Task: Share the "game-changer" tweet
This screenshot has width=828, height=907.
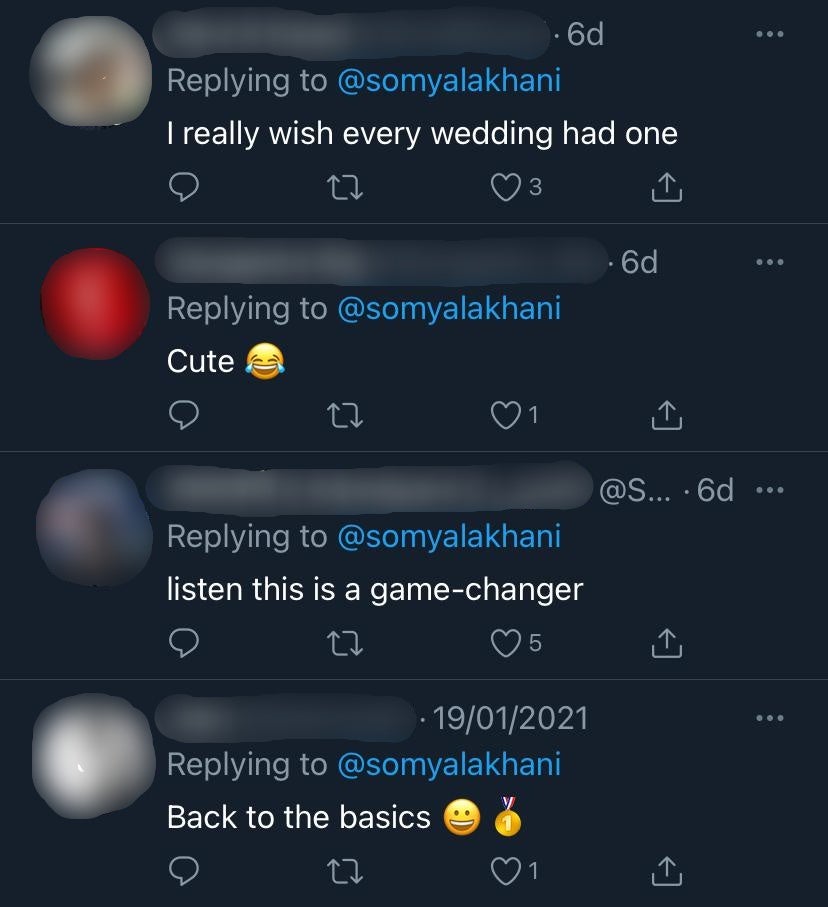Action: pyautogui.click(x=666, y=644)
